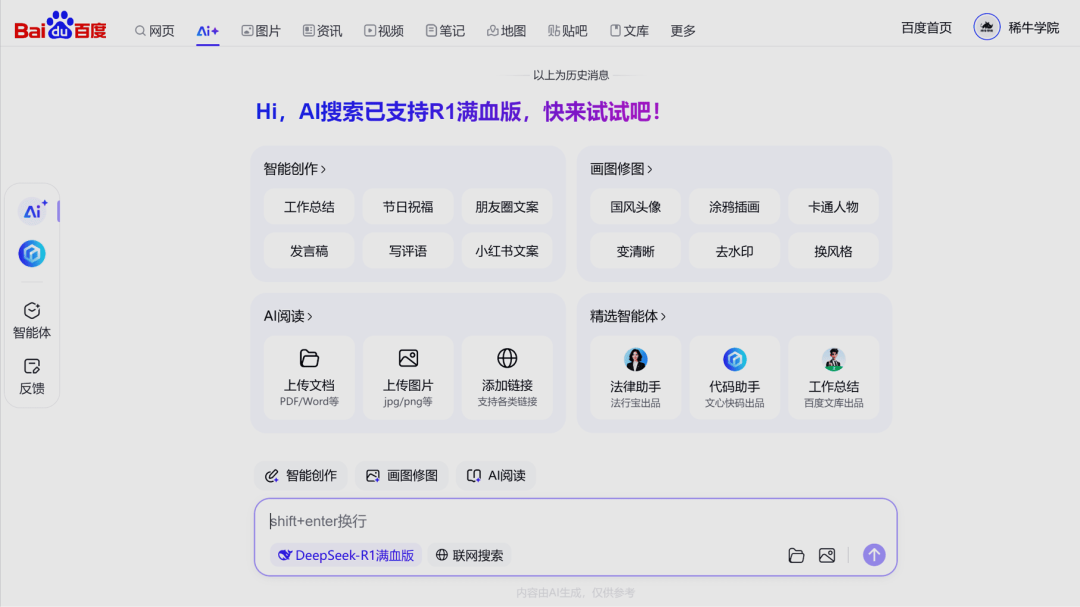Open 反馈 feedback in the left sidebar
1080x607 pixels.
[32, 376]
